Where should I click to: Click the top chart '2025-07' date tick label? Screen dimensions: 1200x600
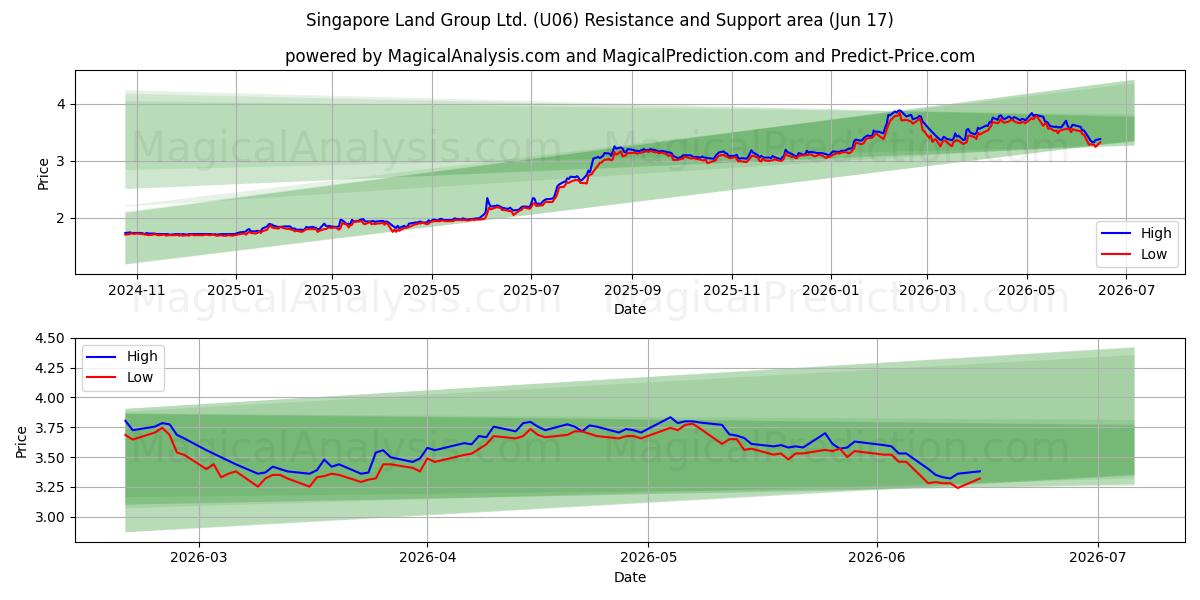click(531, 290)
